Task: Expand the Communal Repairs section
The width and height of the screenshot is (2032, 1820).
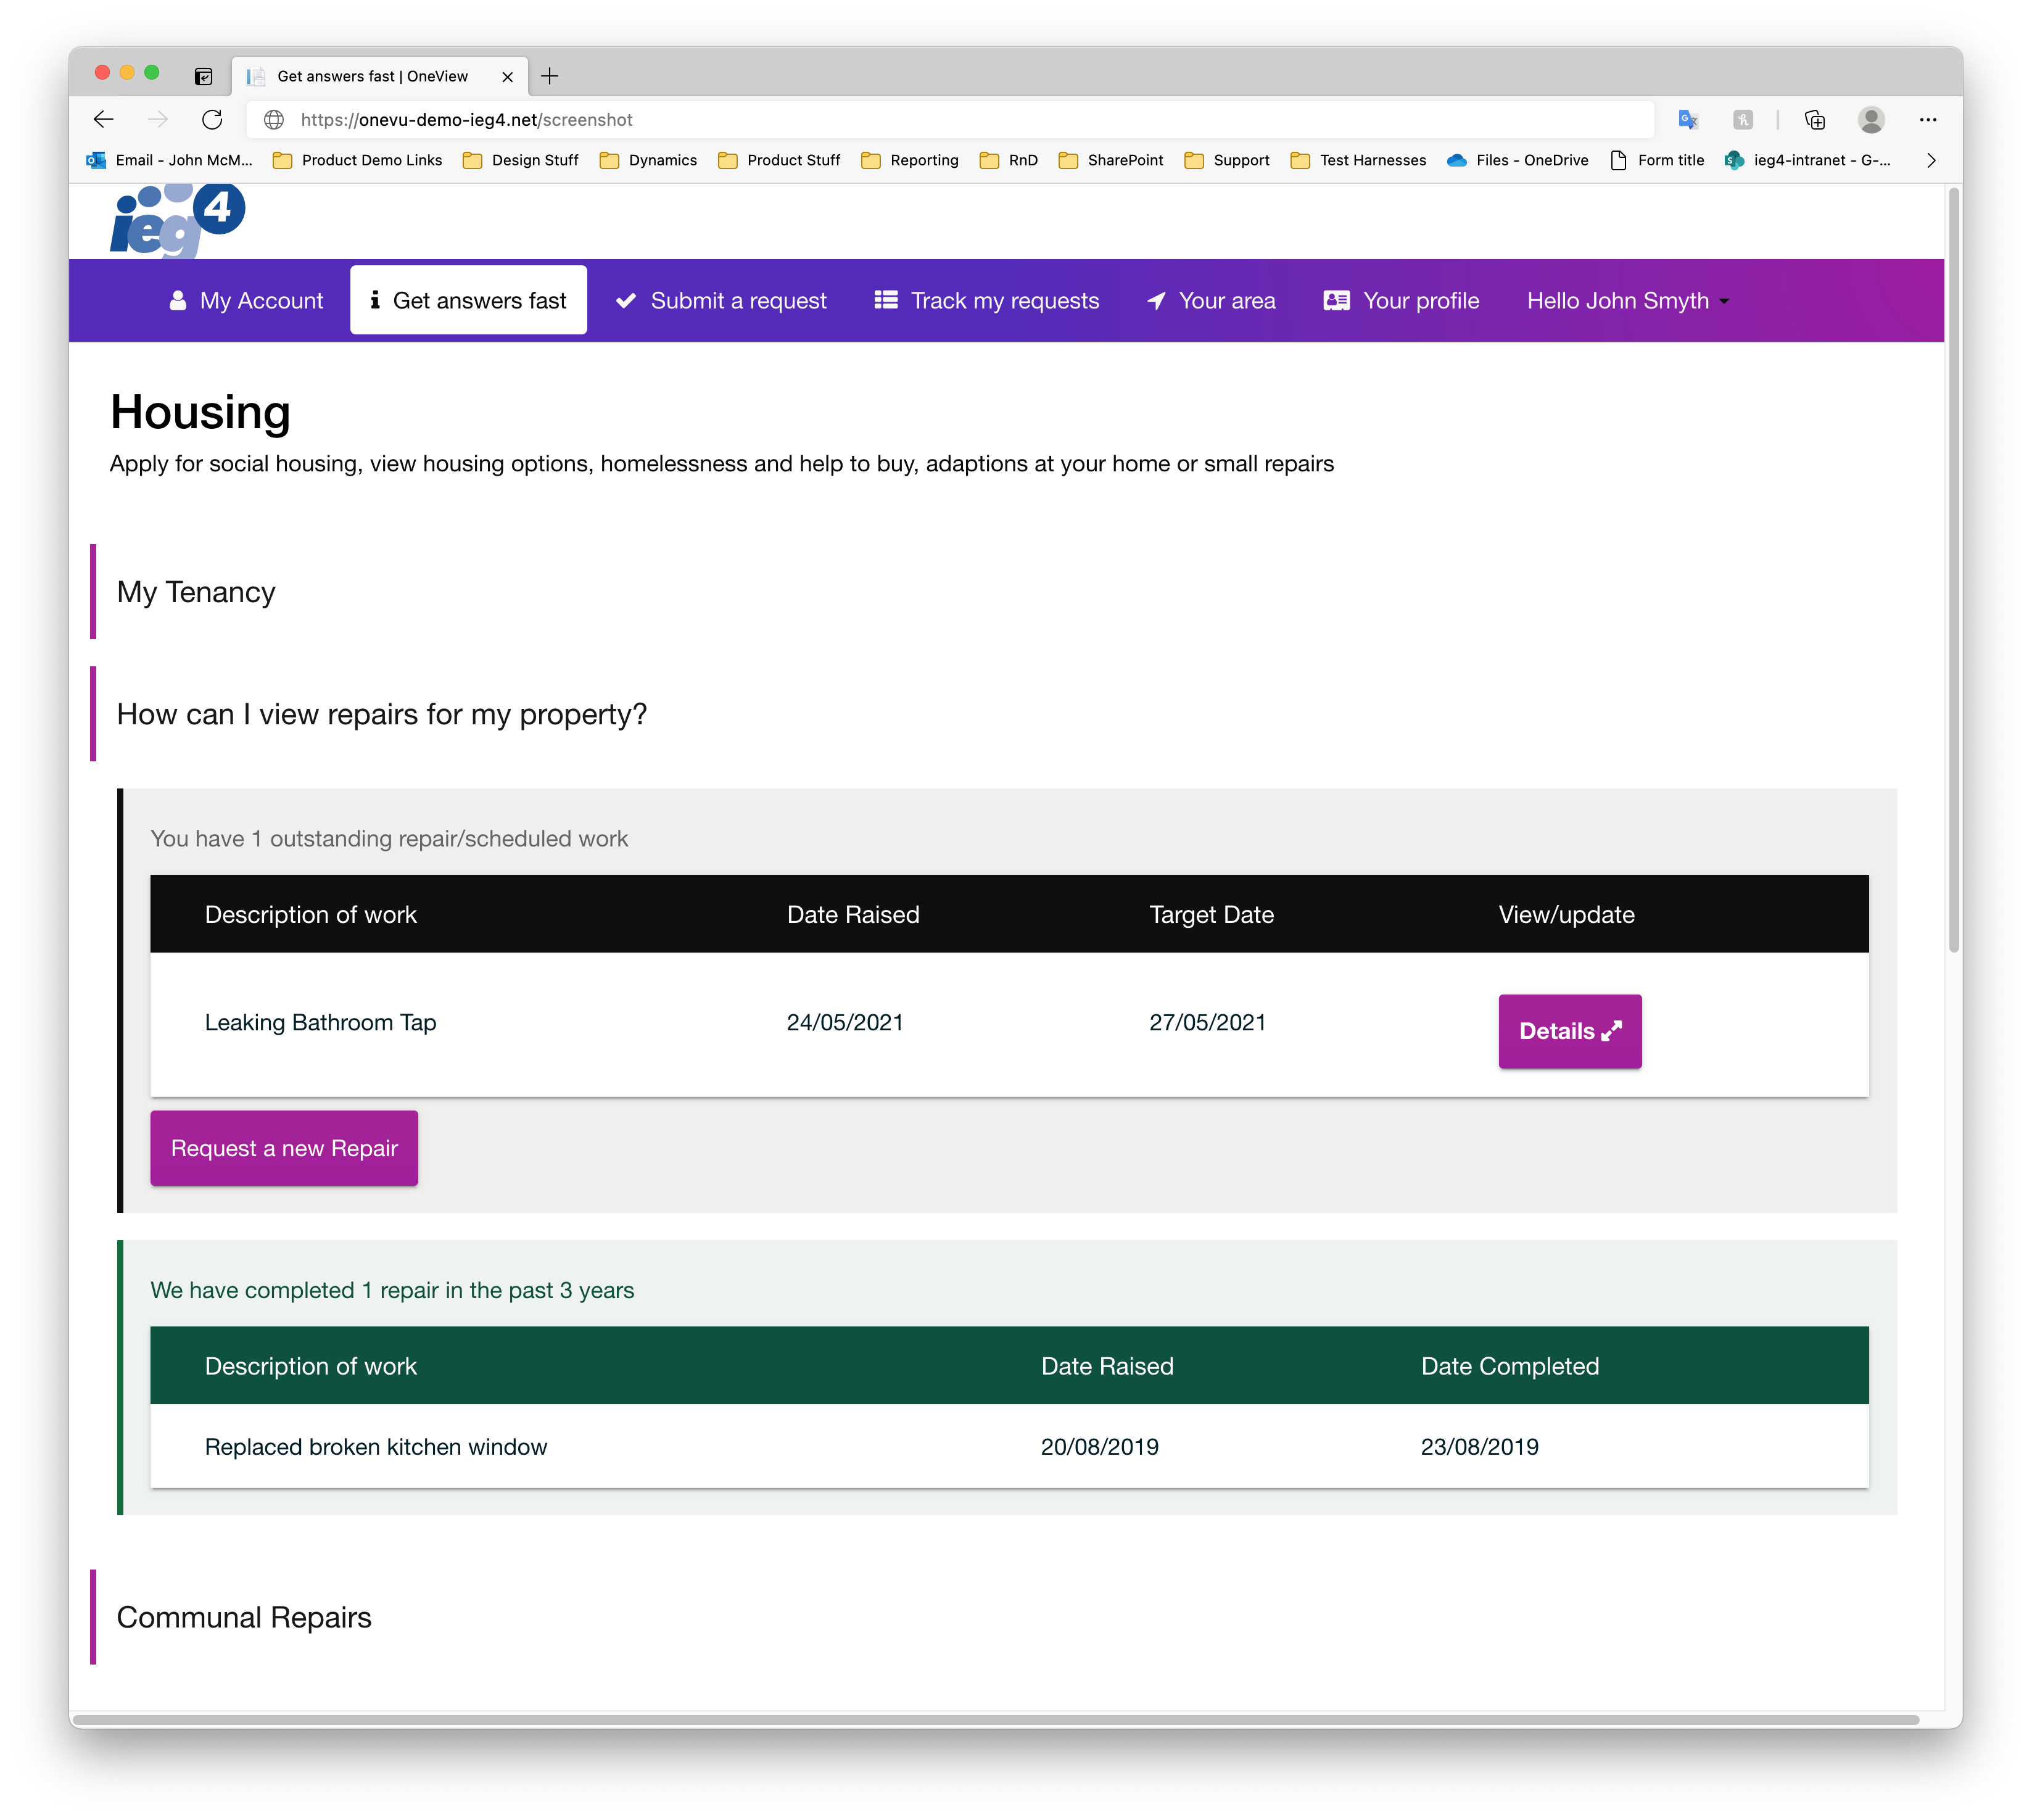Action: click(244, 1617)
